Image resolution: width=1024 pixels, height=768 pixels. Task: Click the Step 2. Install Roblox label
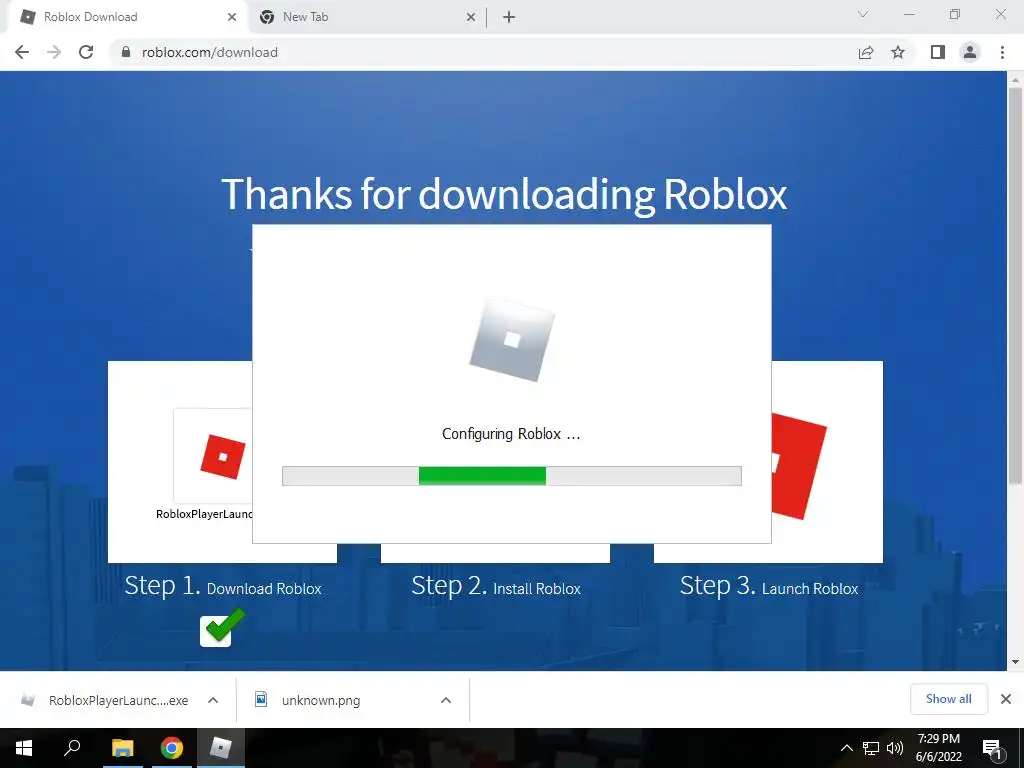point(496,586)
